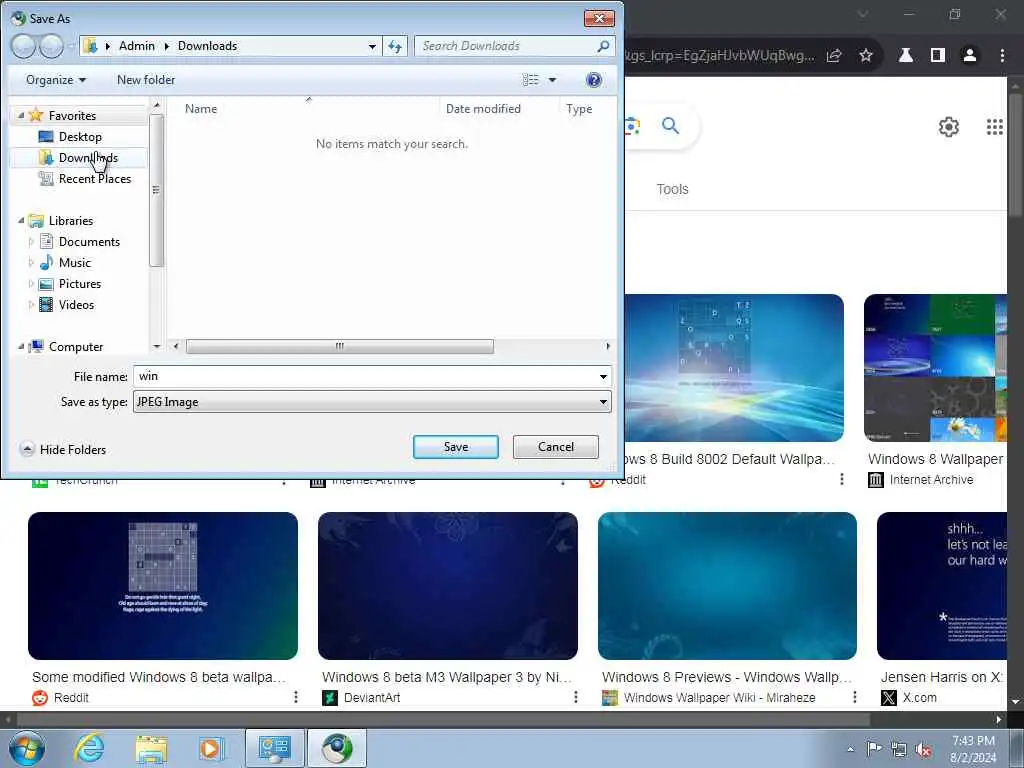The height and width of the screenshot is (768, 1024).
Task: Click Hide Folders toggle
Action: 63,449
